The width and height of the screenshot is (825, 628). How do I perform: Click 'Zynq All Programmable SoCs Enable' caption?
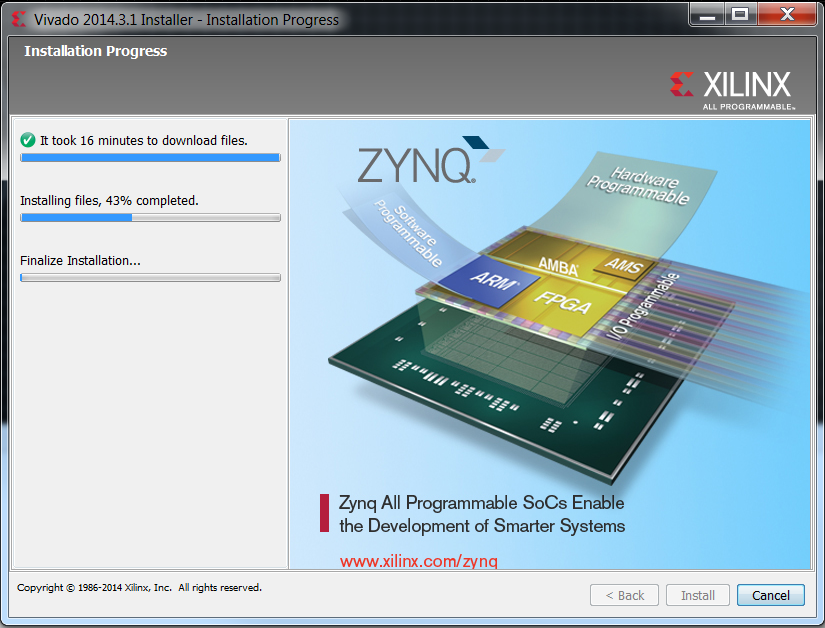click(x=481, y=502)
